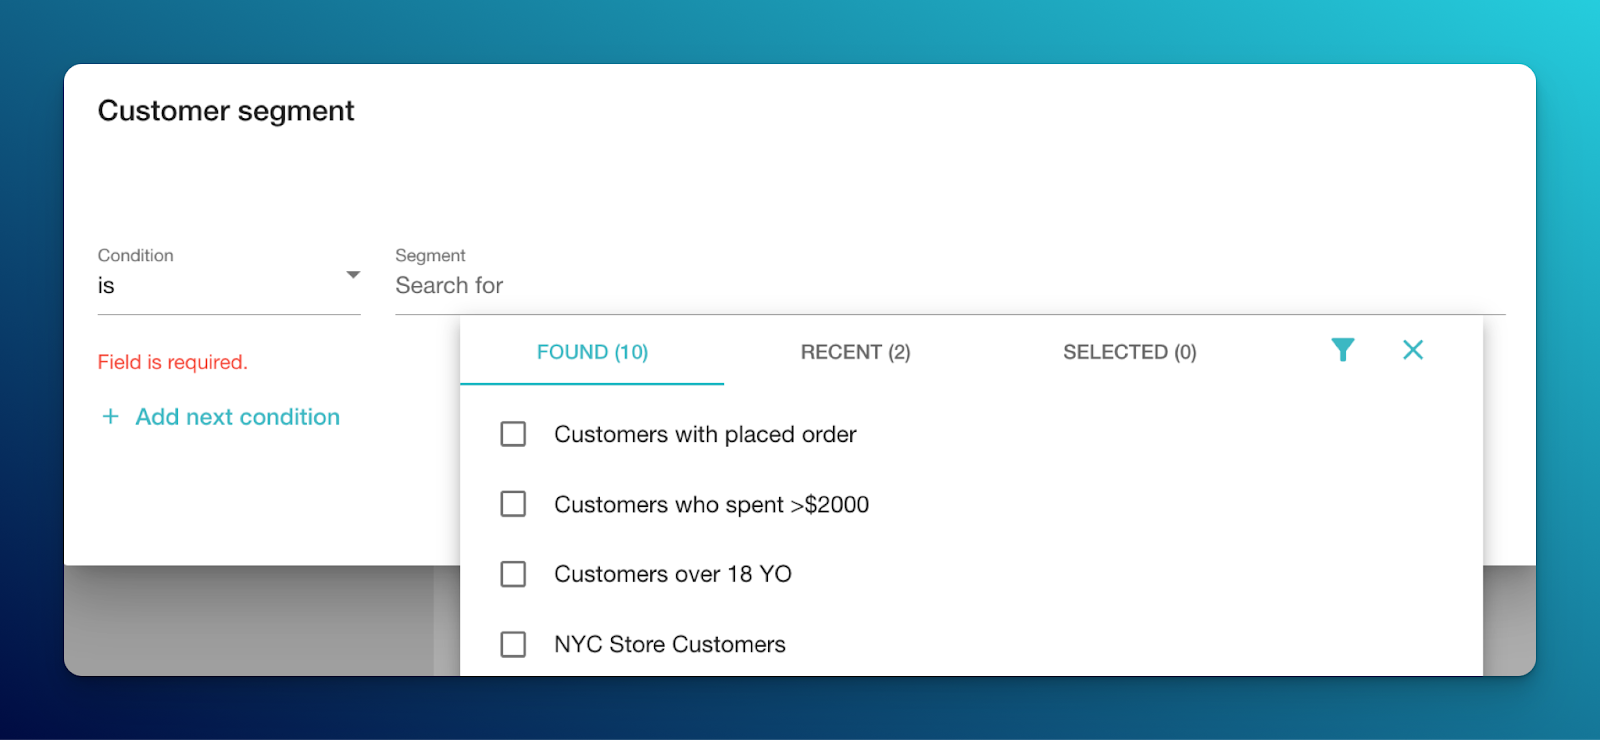Screen dimensions: 1600x740
Task: Click the funnel filter icon
Action: tap(1343, 350)
